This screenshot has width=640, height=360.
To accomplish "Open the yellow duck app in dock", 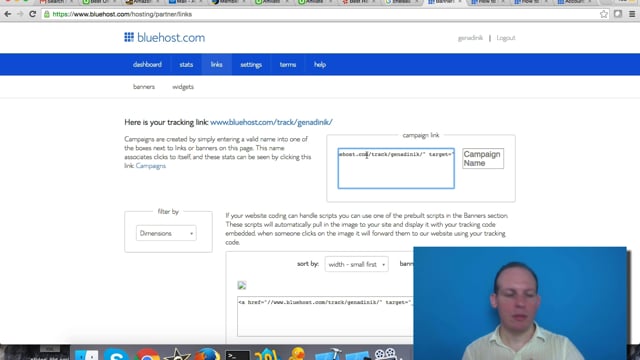I will point(297,354).
